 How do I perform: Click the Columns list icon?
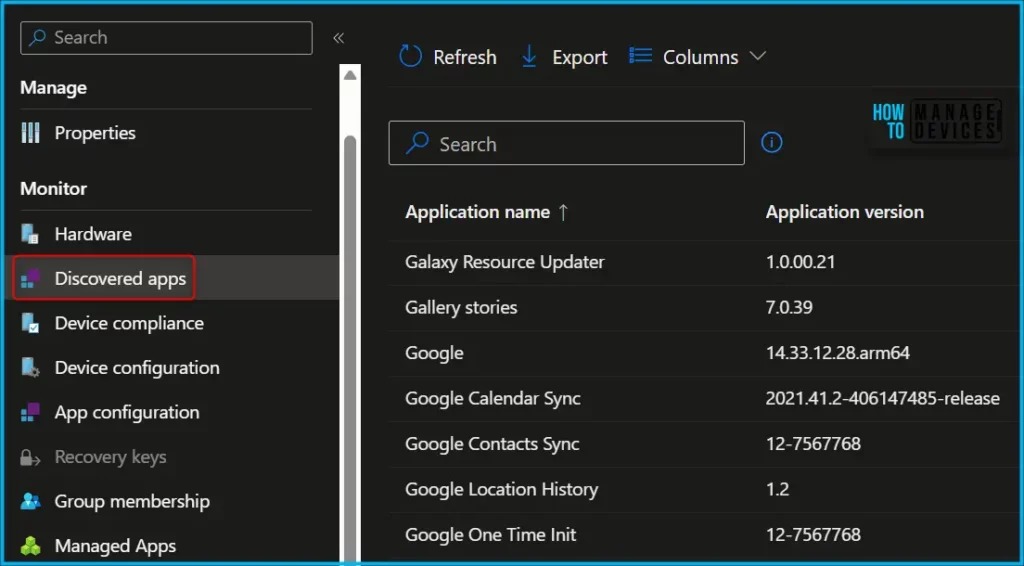click(x=640, y=56)
